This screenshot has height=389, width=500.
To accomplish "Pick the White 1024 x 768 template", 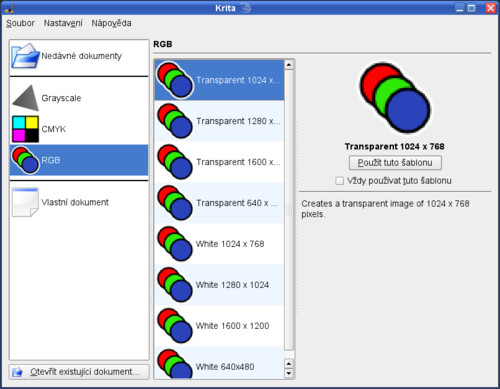I will point(219,244).
